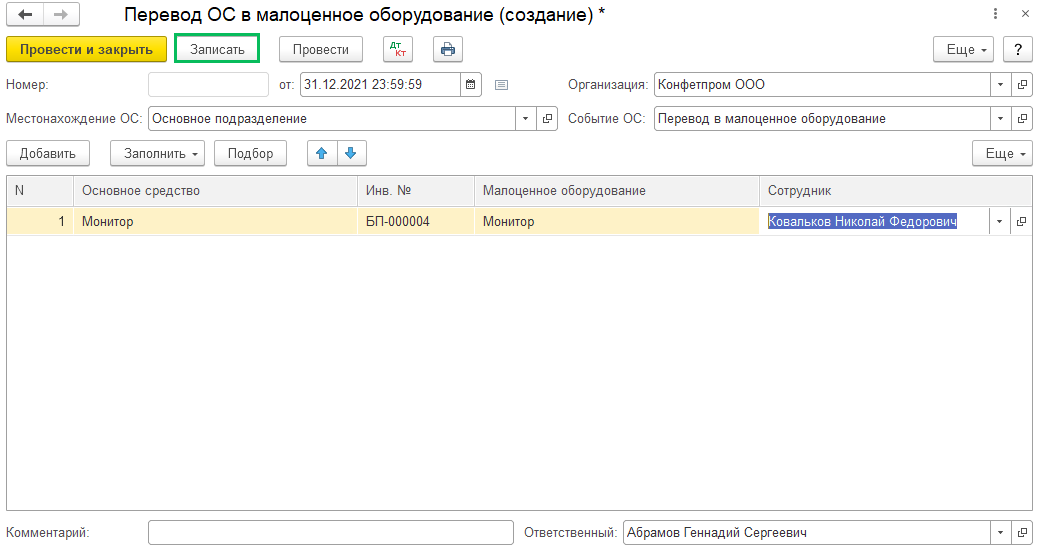Screen dimensions: 1044x553
Task: Click Провести и закрыть button
Action: [x=87, y=49]
